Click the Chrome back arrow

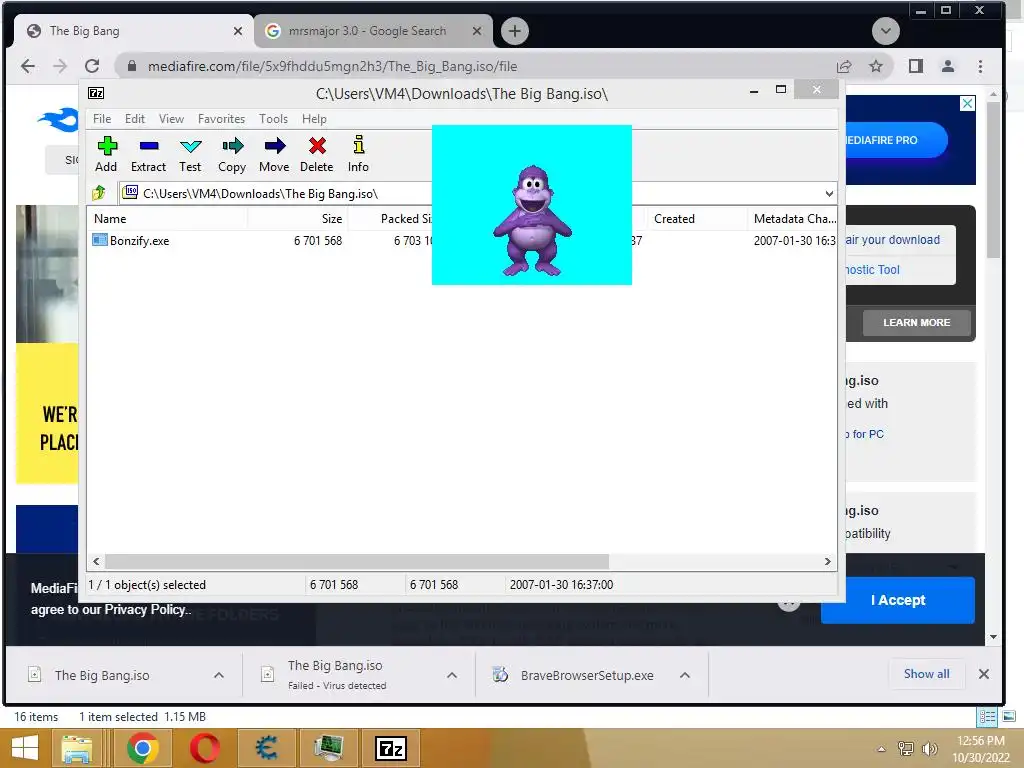27,66
